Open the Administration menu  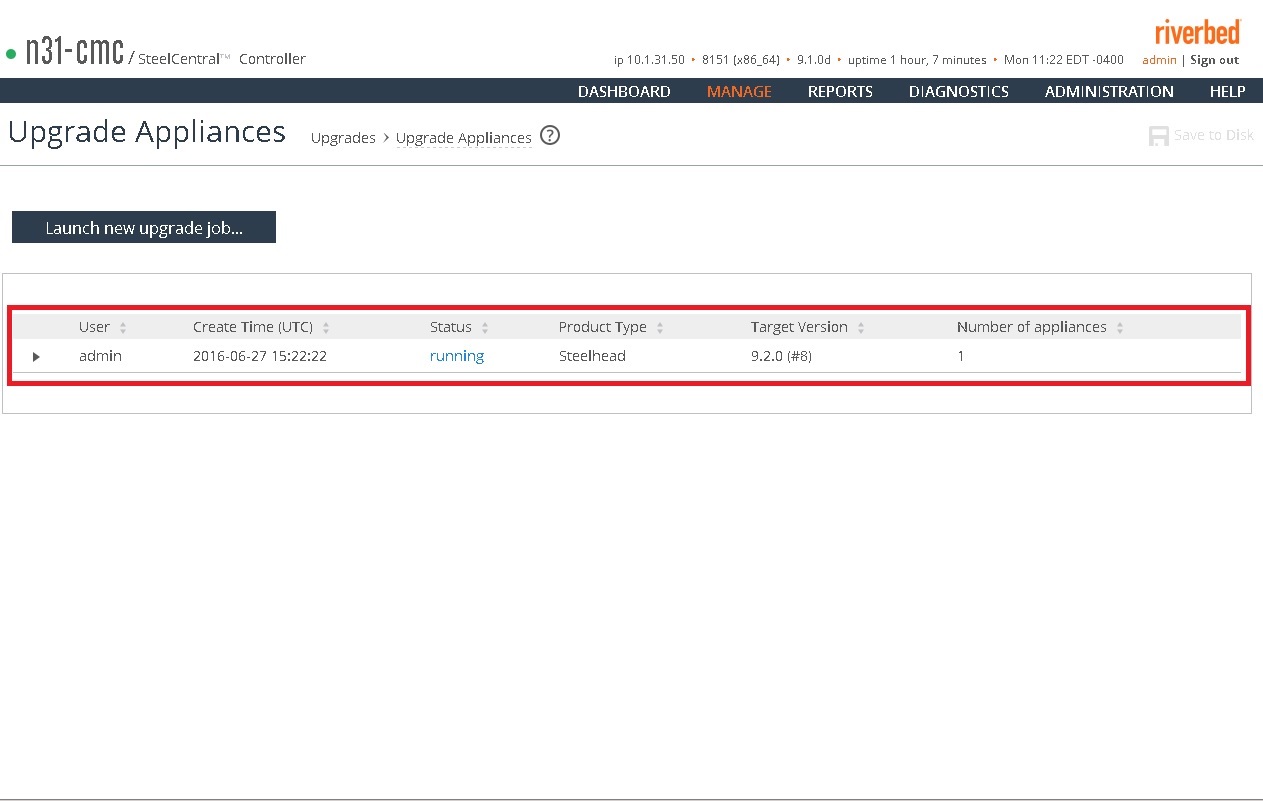click(1109, 91)
